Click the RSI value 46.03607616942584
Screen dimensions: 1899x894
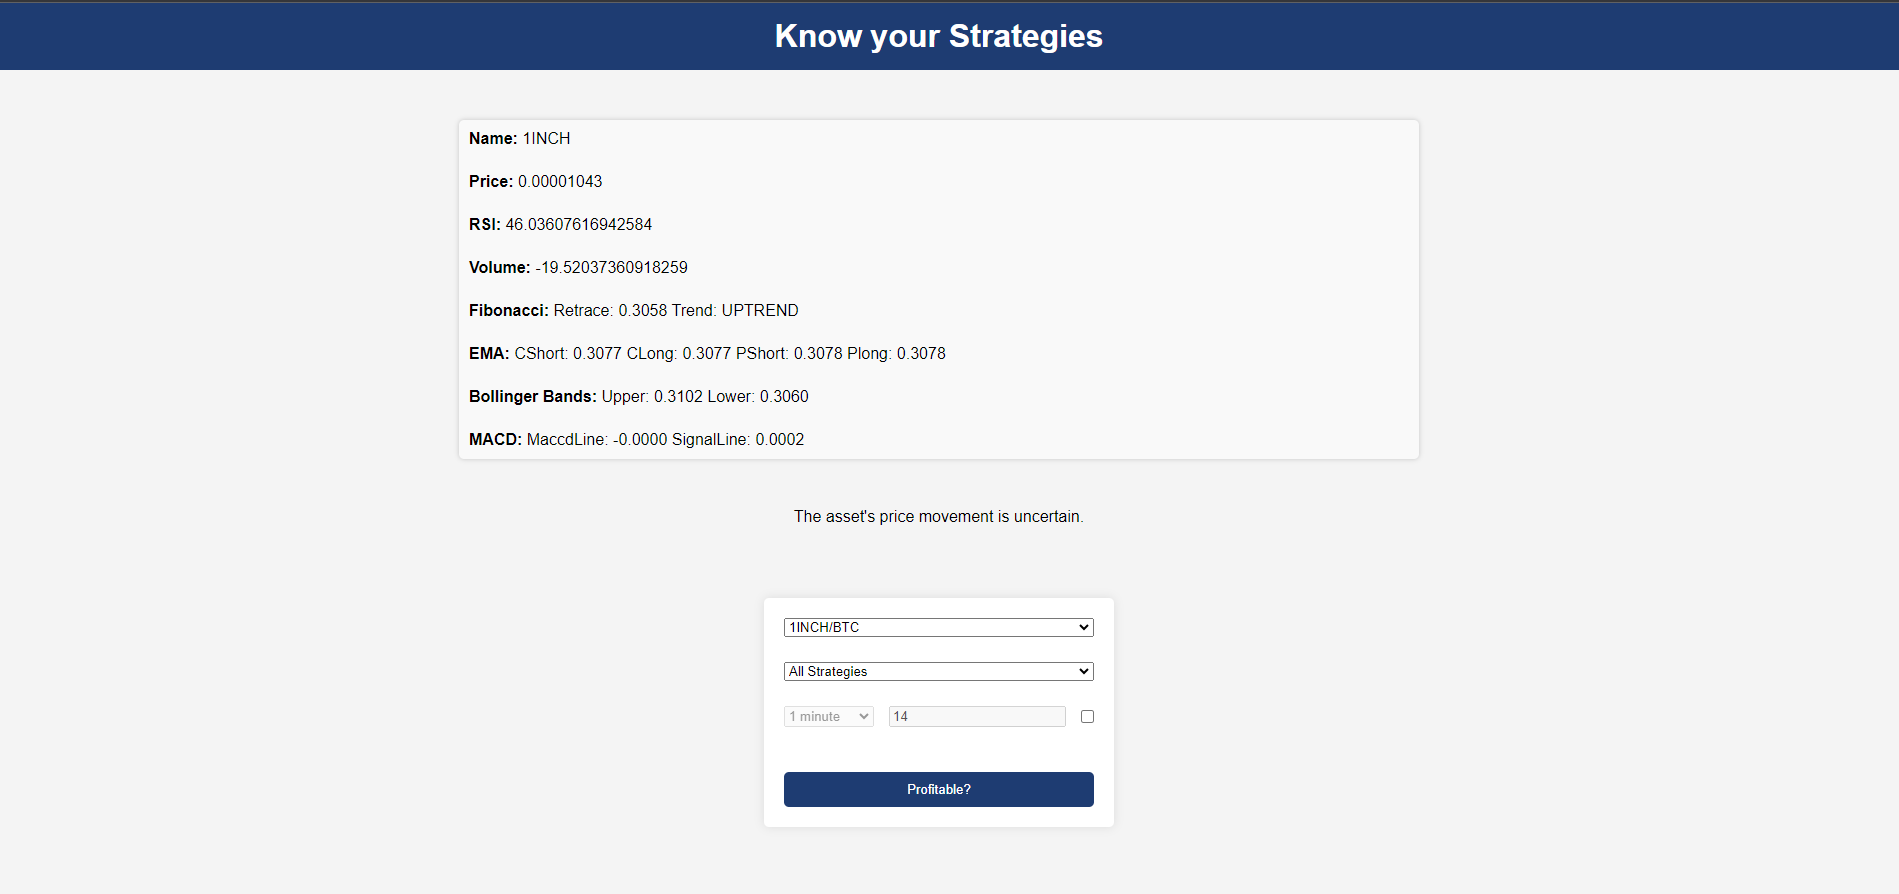[578, 224]
